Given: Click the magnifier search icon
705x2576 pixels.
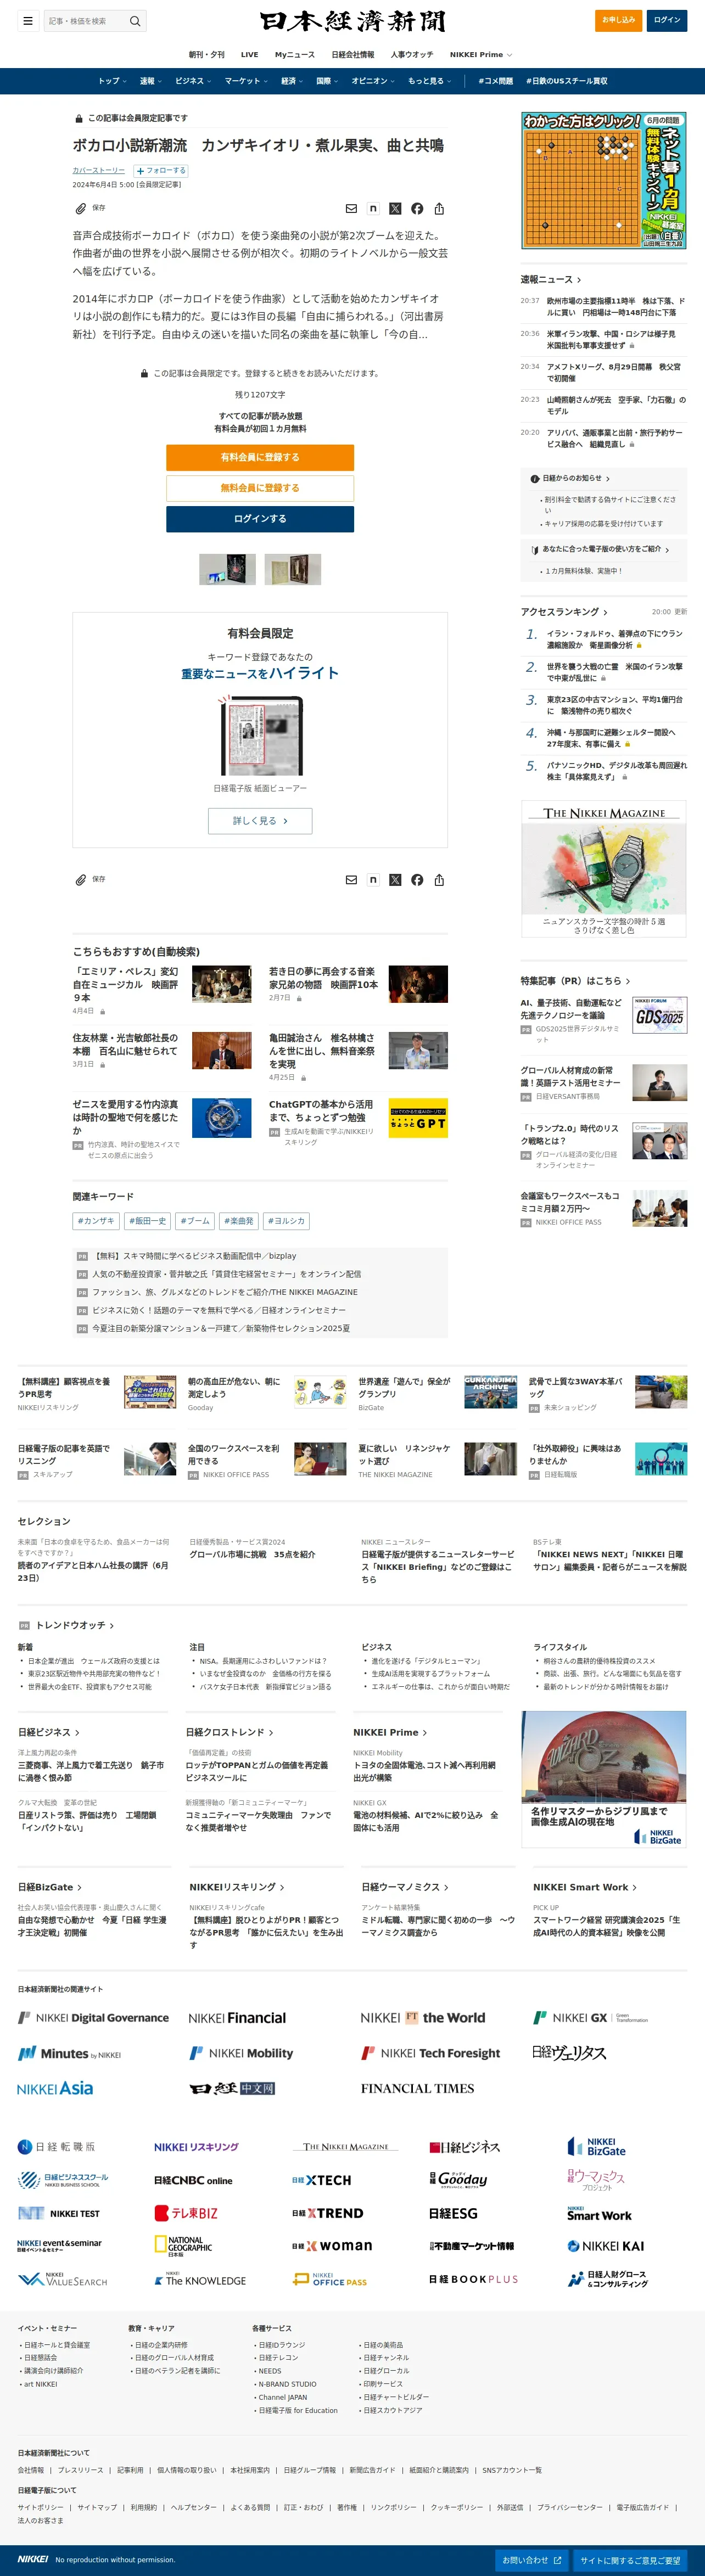Looking at the screenshot, I should click(x=135, y=20).
